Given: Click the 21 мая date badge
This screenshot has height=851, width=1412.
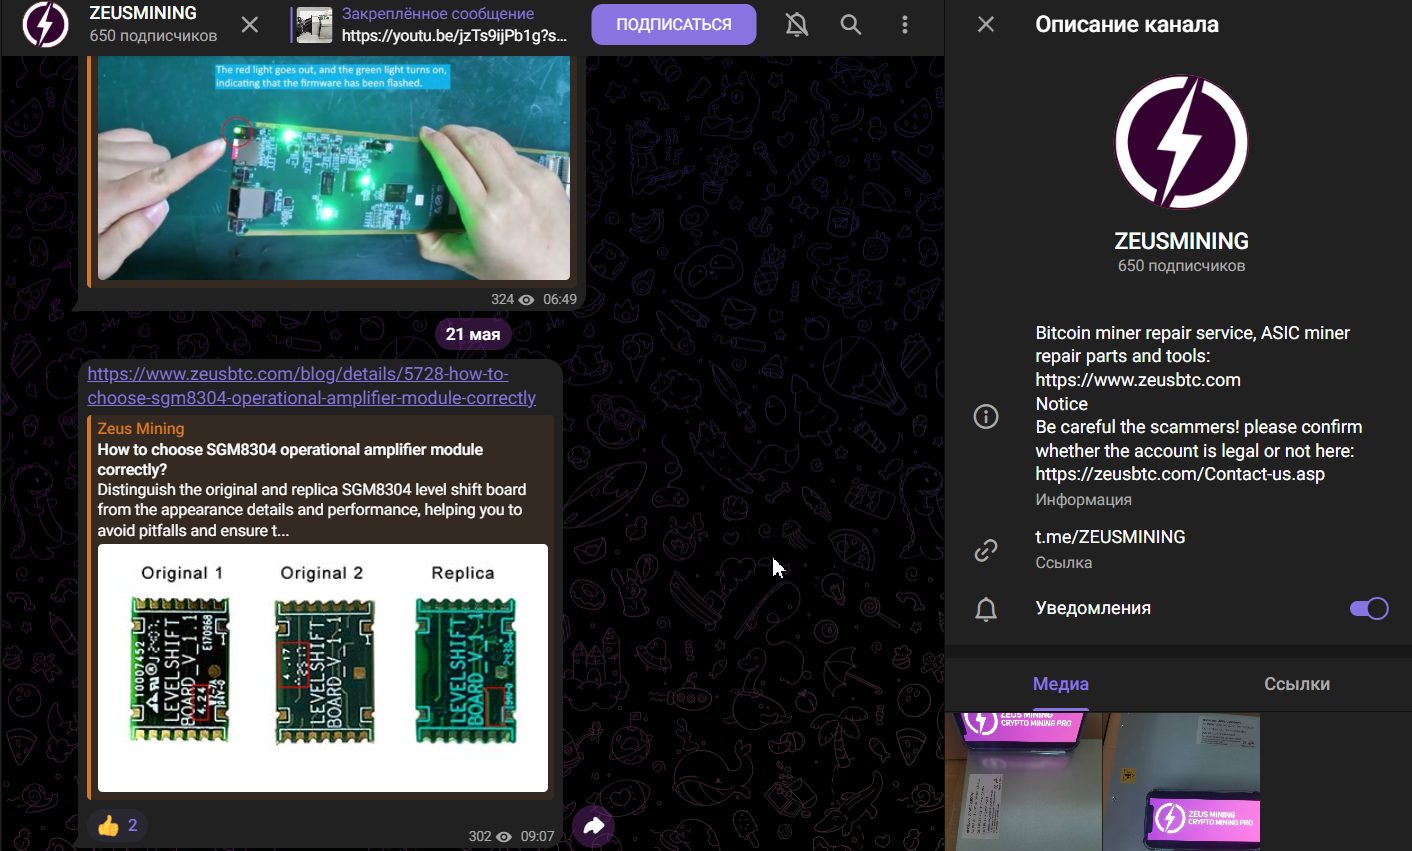Looking at the screenshot, I should click(x=473, y=334).
